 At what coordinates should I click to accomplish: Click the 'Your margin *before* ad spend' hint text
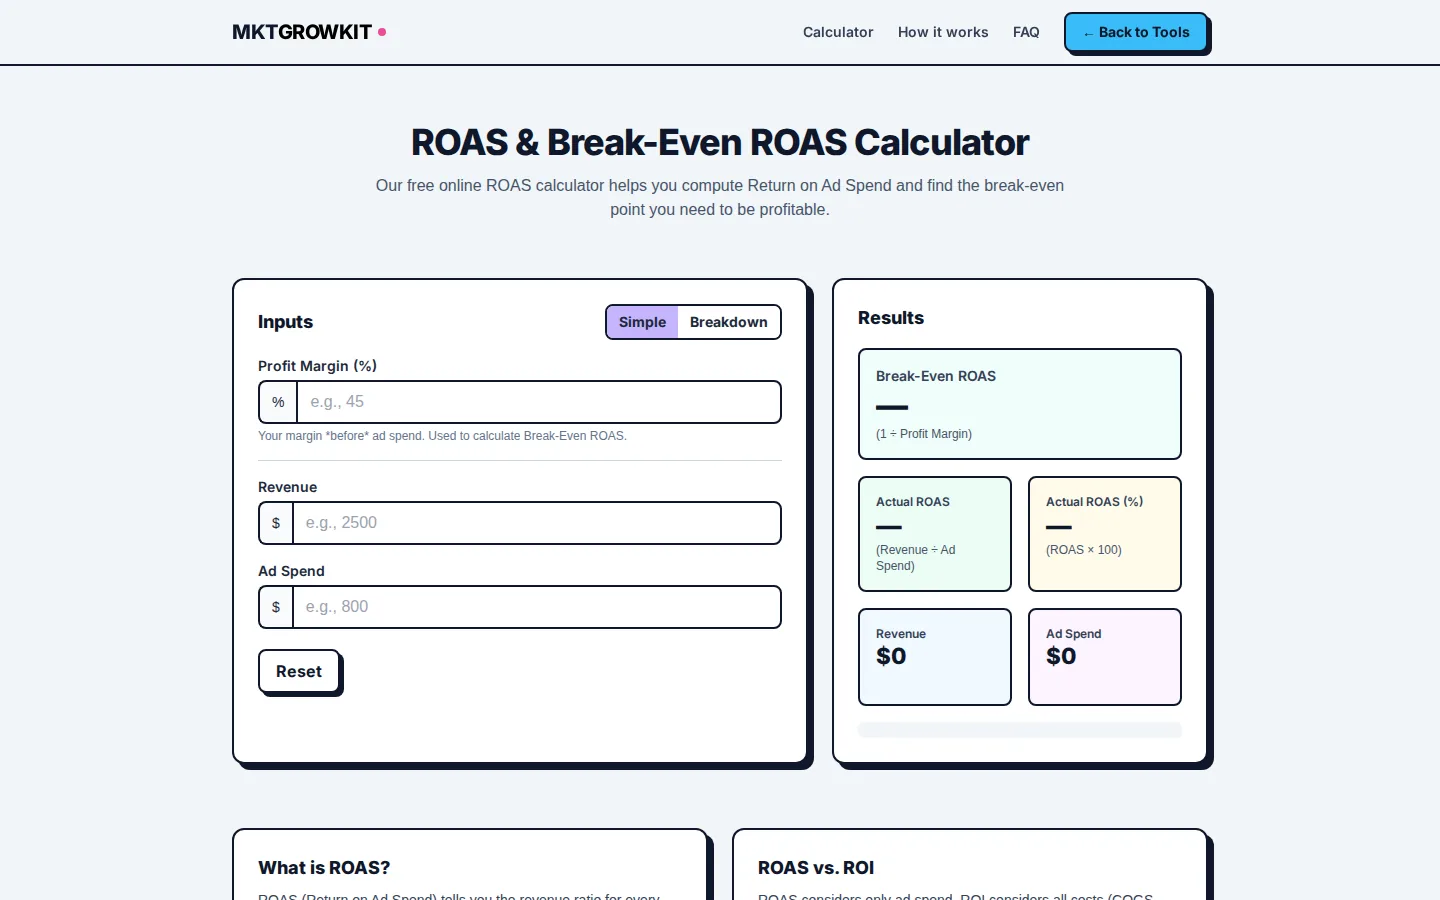point(442,436)
